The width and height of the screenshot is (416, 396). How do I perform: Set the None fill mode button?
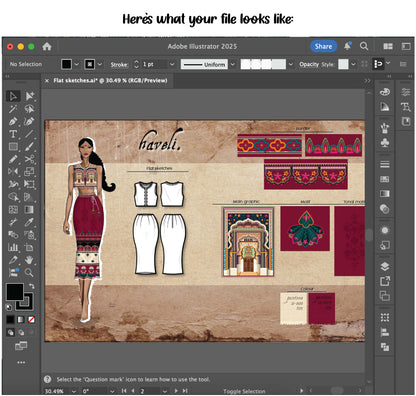pos(31,320)
